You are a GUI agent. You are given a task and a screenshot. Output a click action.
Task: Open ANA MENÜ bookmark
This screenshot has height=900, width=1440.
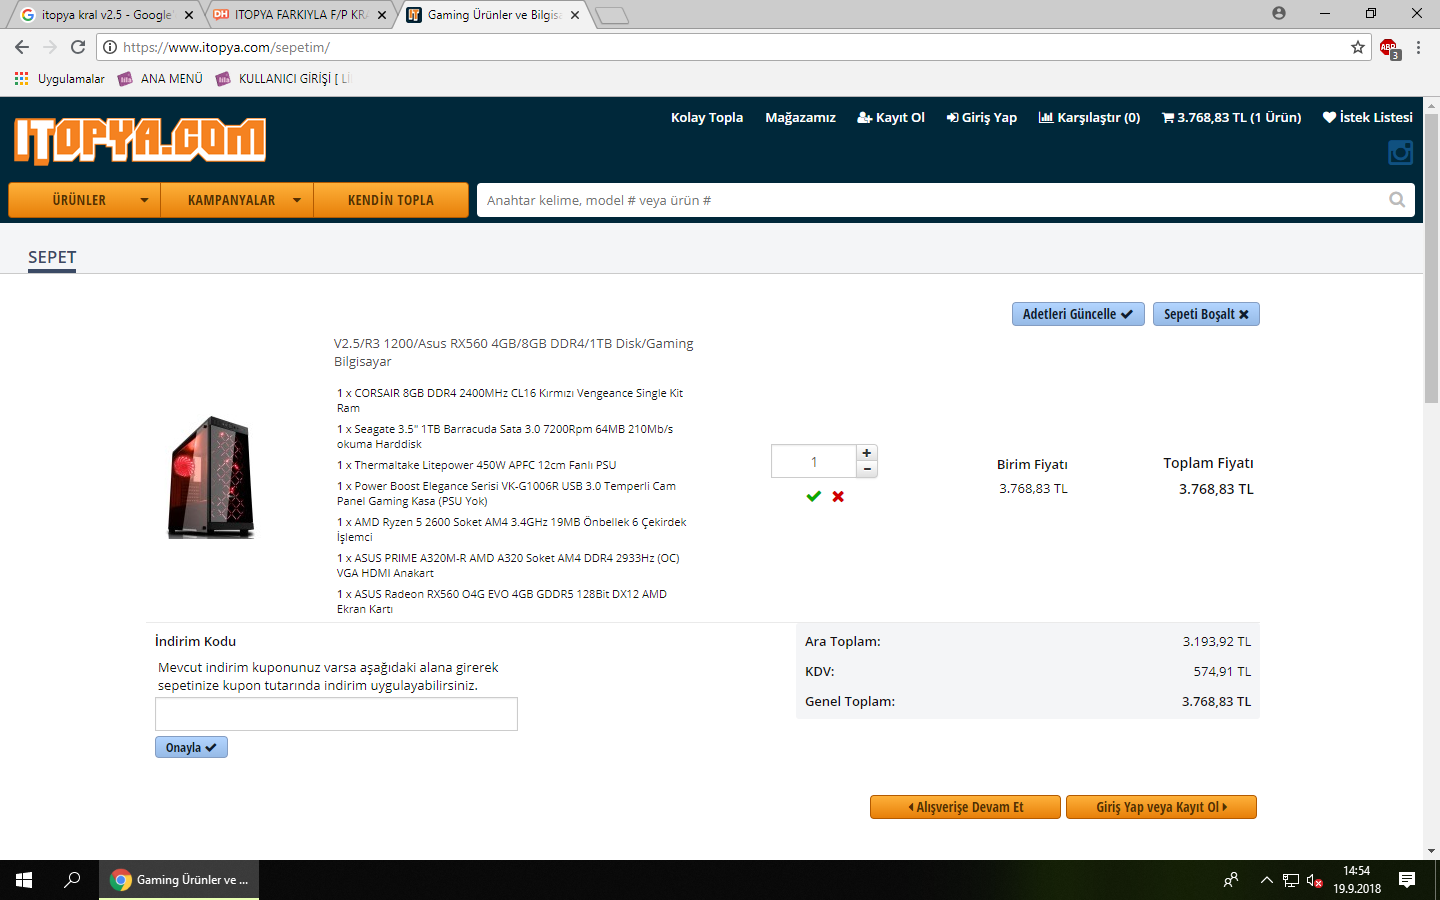point(160,79)
